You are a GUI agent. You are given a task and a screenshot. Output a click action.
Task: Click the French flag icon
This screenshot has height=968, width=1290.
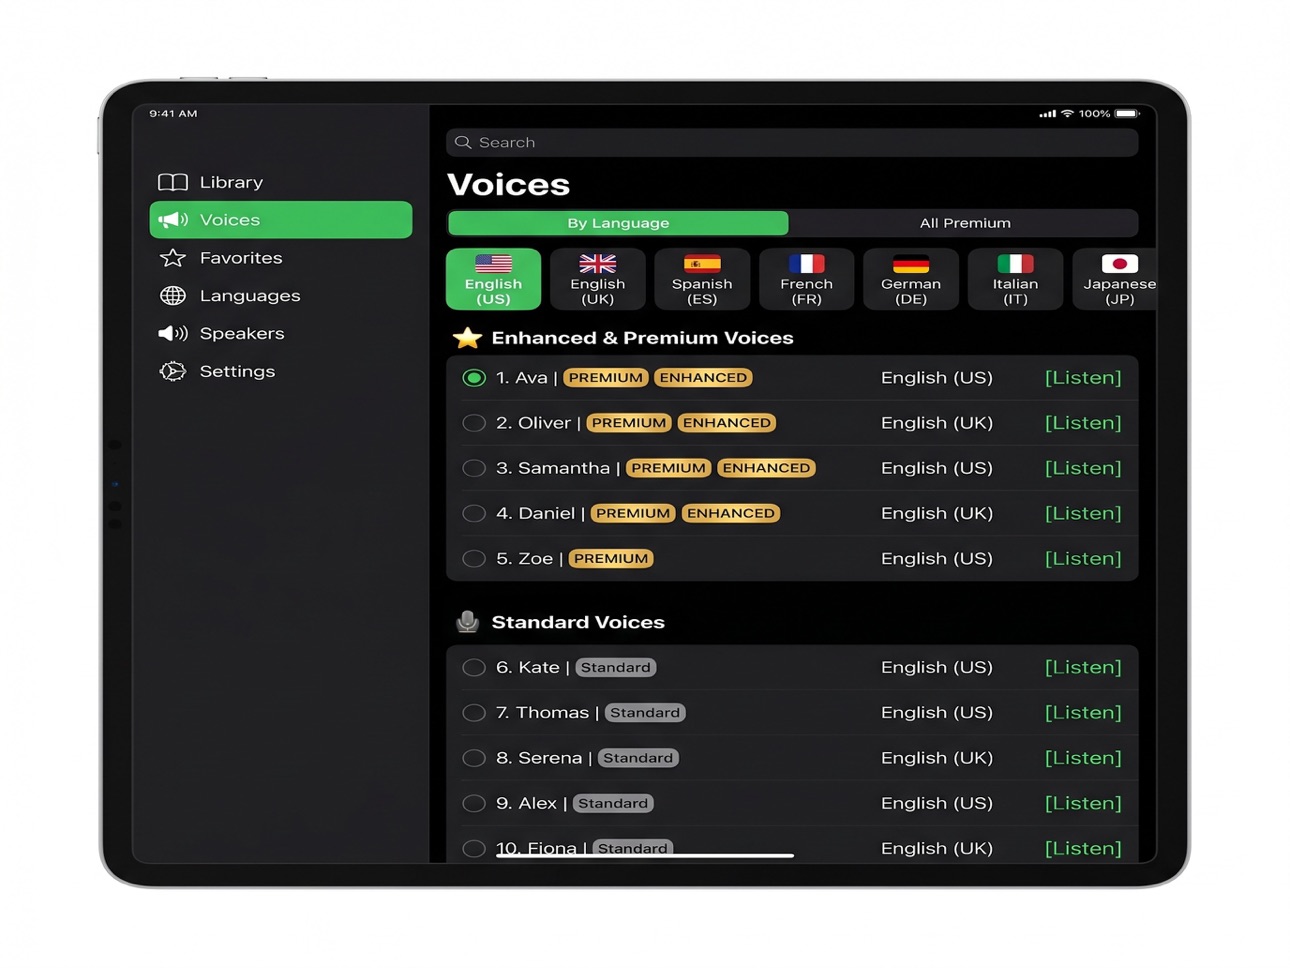pyautogui.click(x=806, y=264)
